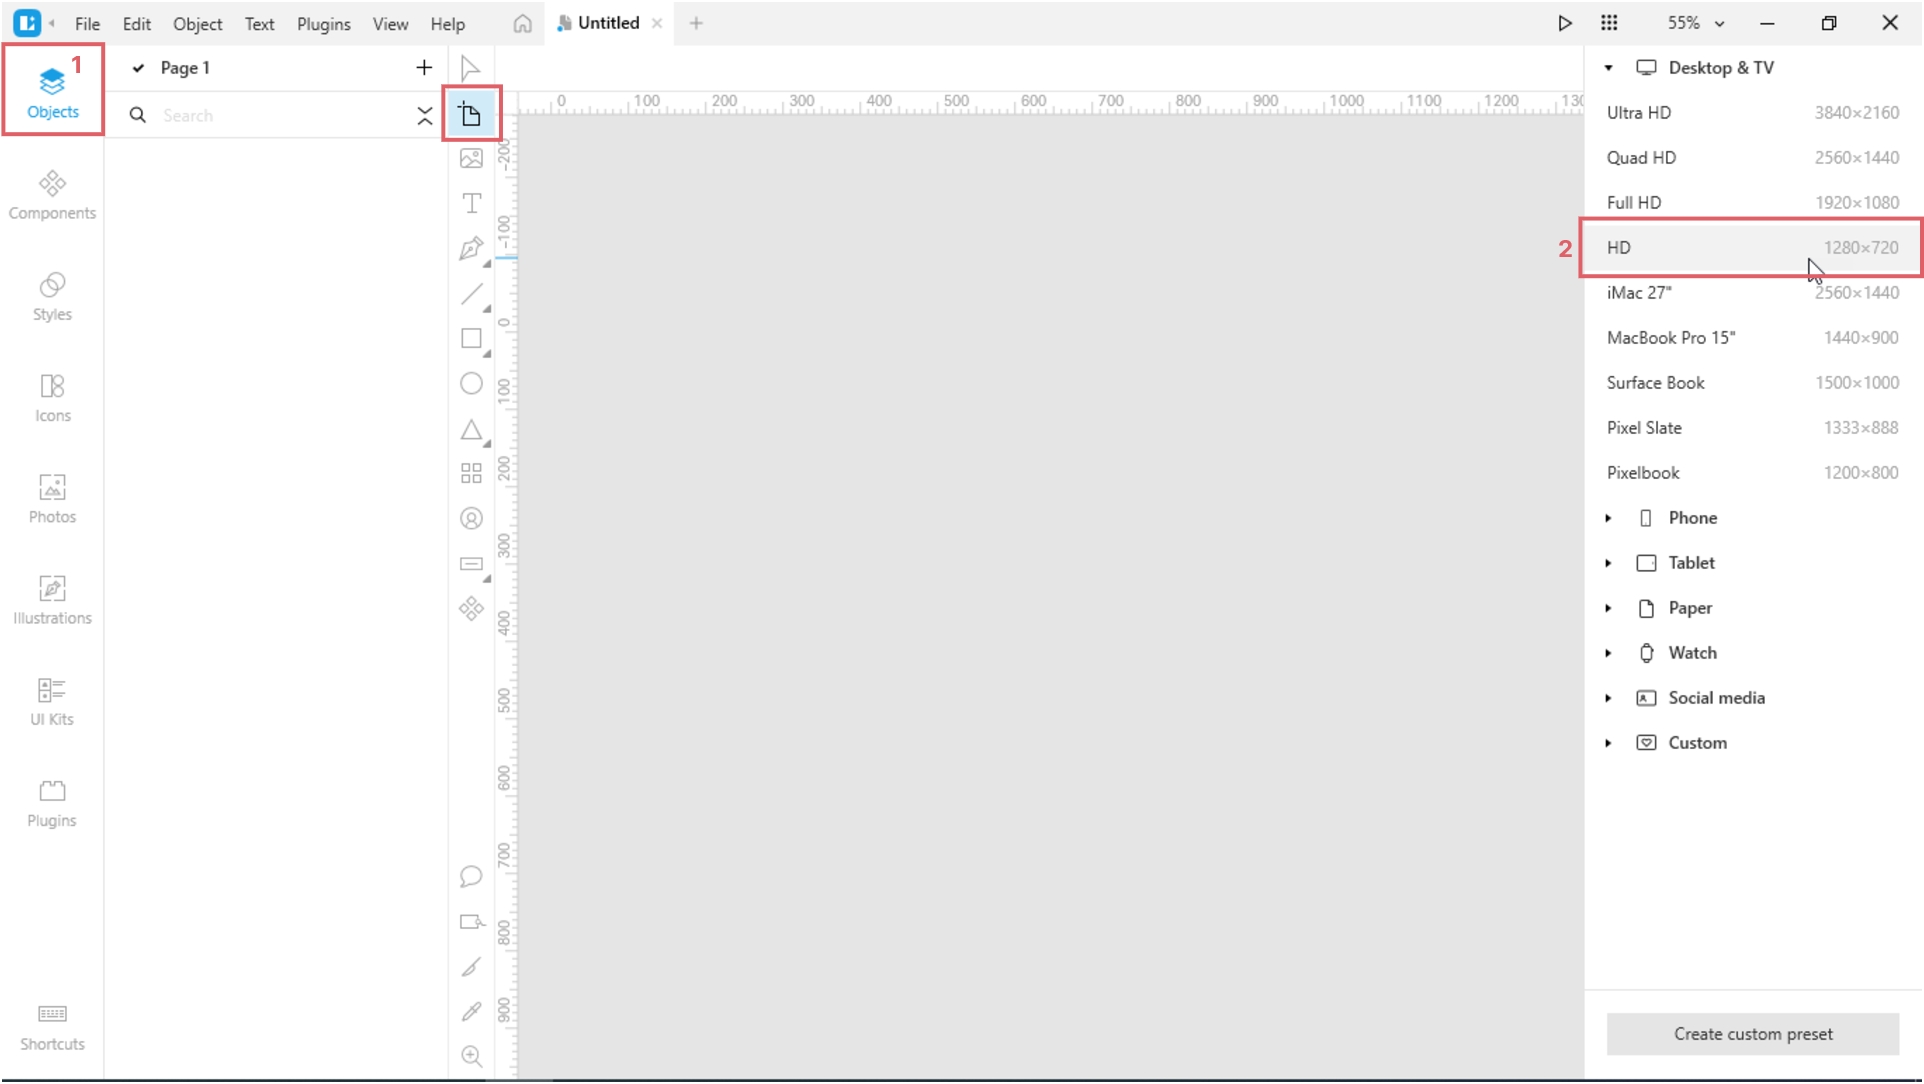Open the Object menu
The height and width of the screenshot is (1084, 1924).
click(x=197, y=24)
